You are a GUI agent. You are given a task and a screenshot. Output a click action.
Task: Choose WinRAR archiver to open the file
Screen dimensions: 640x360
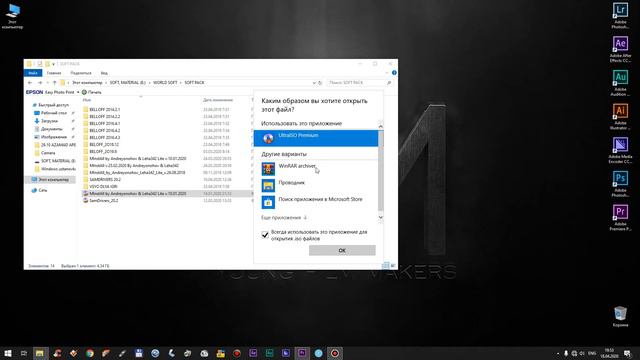(x=316, y=168)
